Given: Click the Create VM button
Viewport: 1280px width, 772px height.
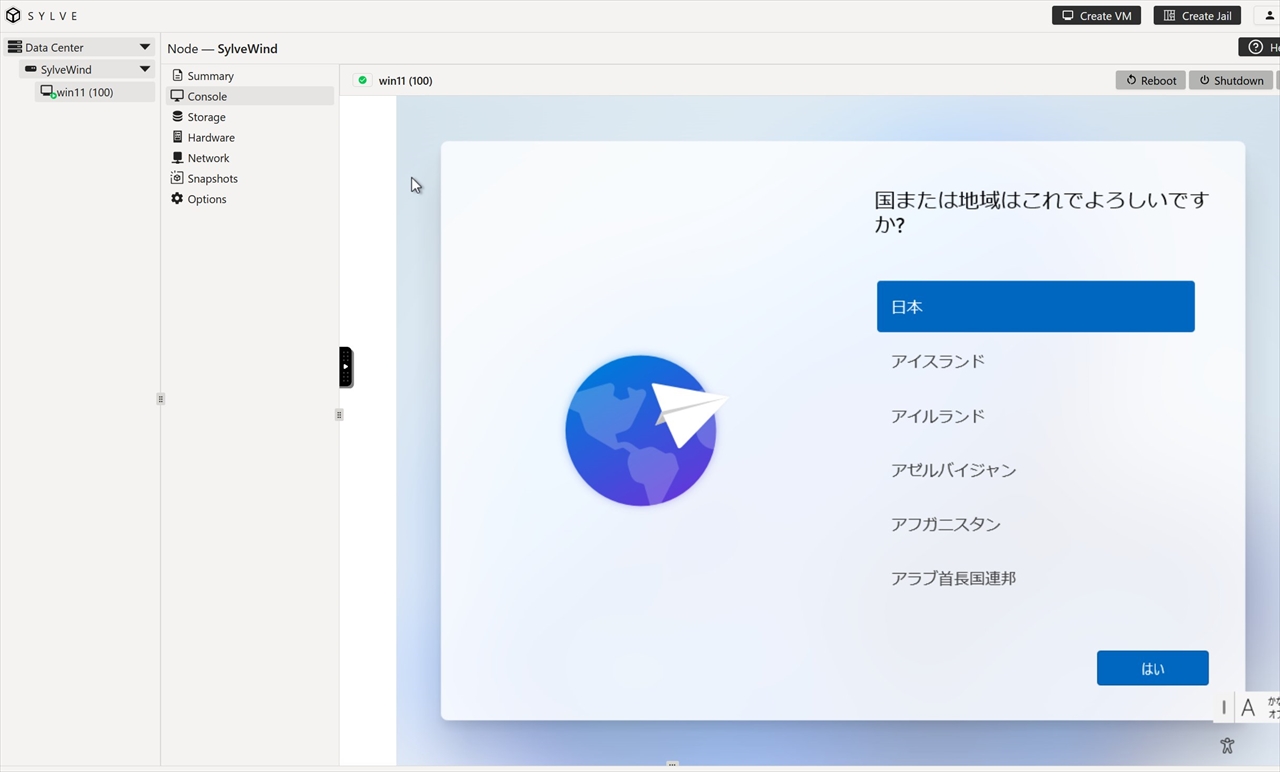Looking at the screenshot, I should click(1096, 16).
